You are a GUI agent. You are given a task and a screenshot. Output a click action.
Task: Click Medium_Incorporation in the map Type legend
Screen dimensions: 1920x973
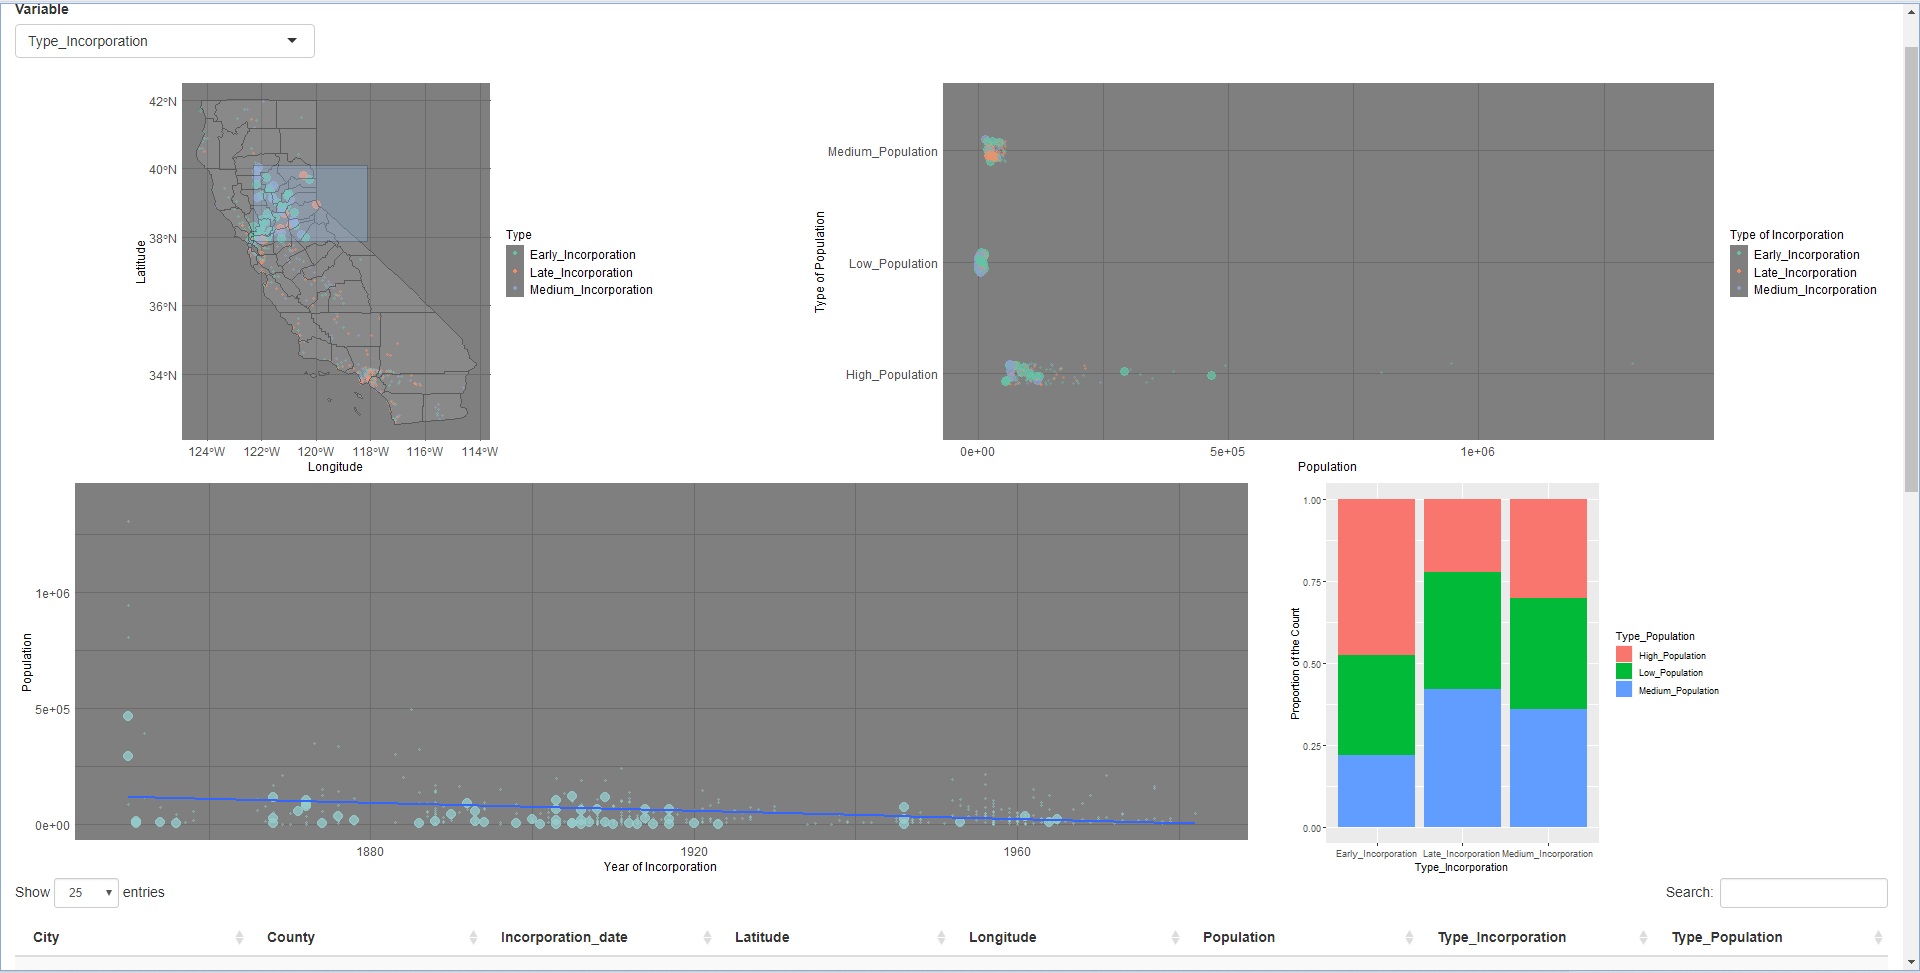591,290
